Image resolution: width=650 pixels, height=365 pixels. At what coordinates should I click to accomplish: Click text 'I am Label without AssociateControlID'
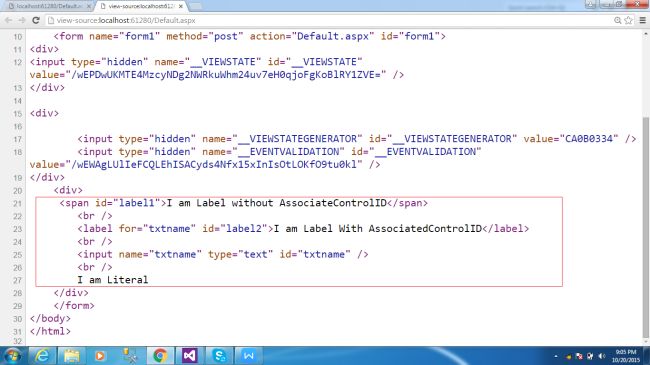tap(276, 203)
